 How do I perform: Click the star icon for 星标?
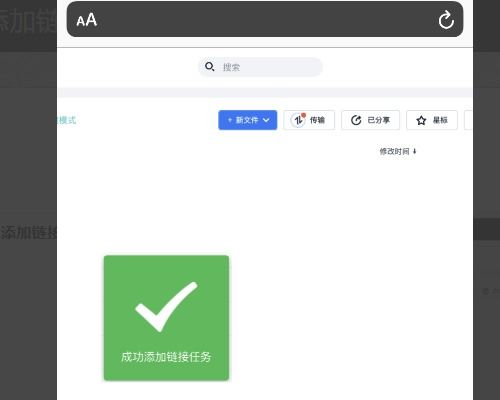coord(421,120)
